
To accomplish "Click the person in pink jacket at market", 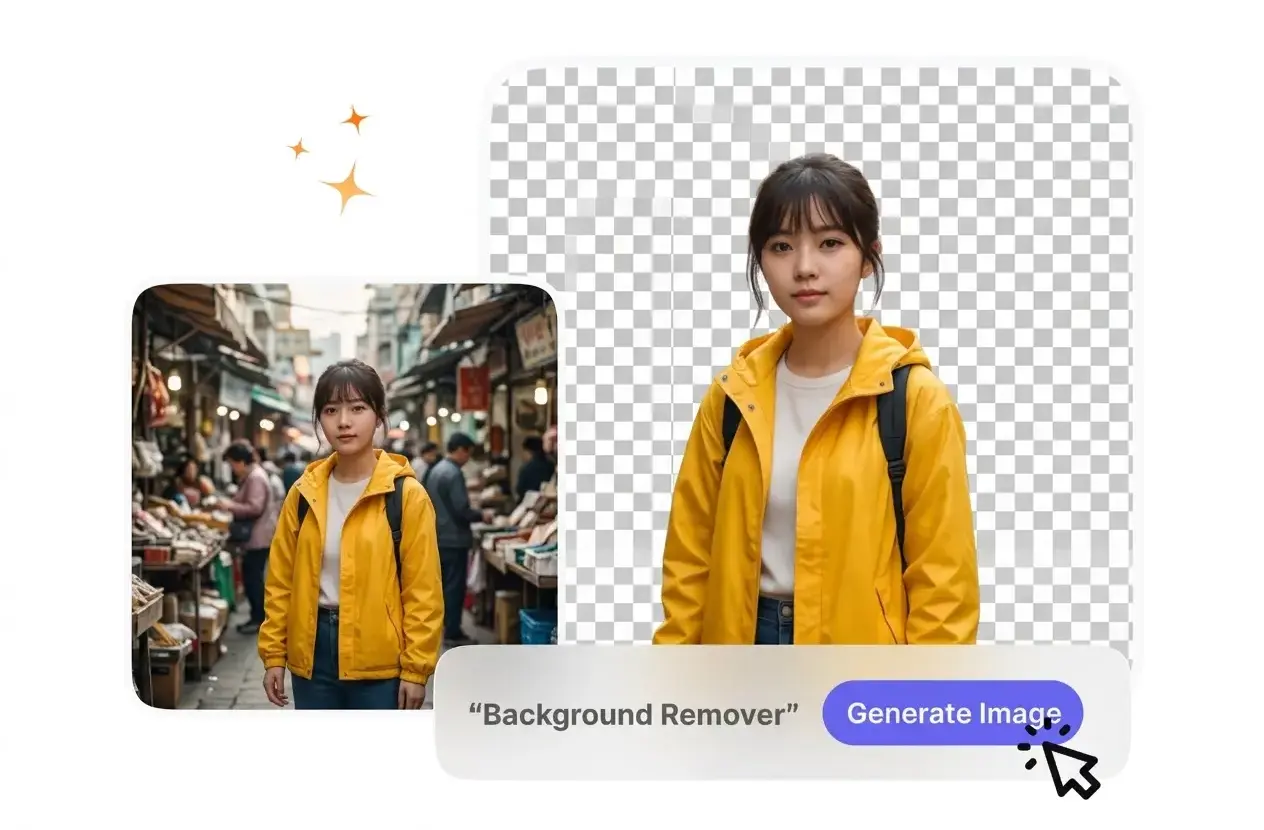I will click(250, 505).
